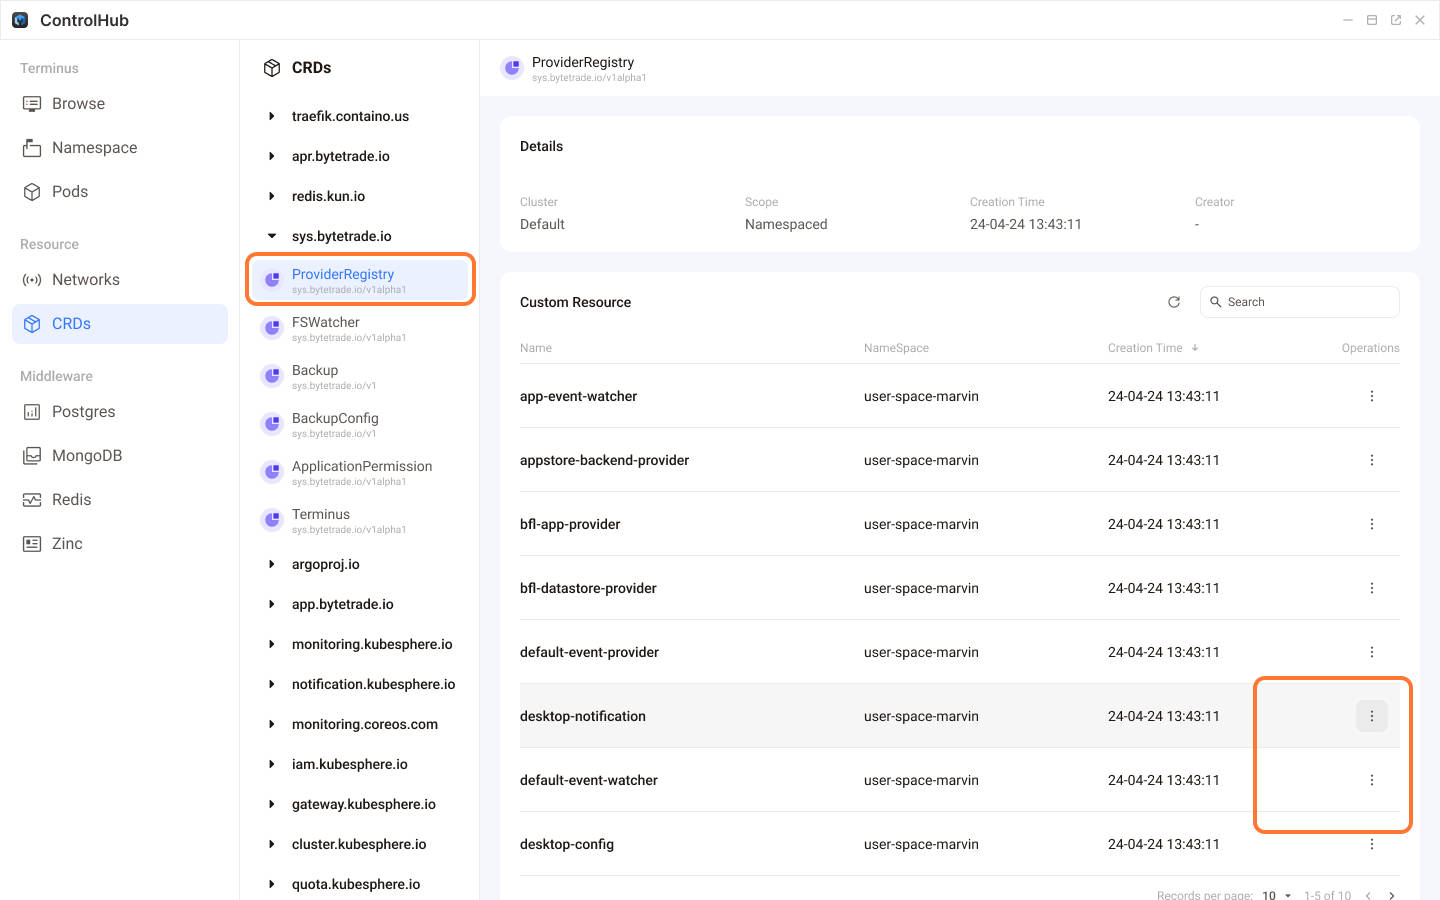The width and height of the screenshot is (1440, 900).
Task: Open the Records per page dropdown
Action: click(1276, 894)
